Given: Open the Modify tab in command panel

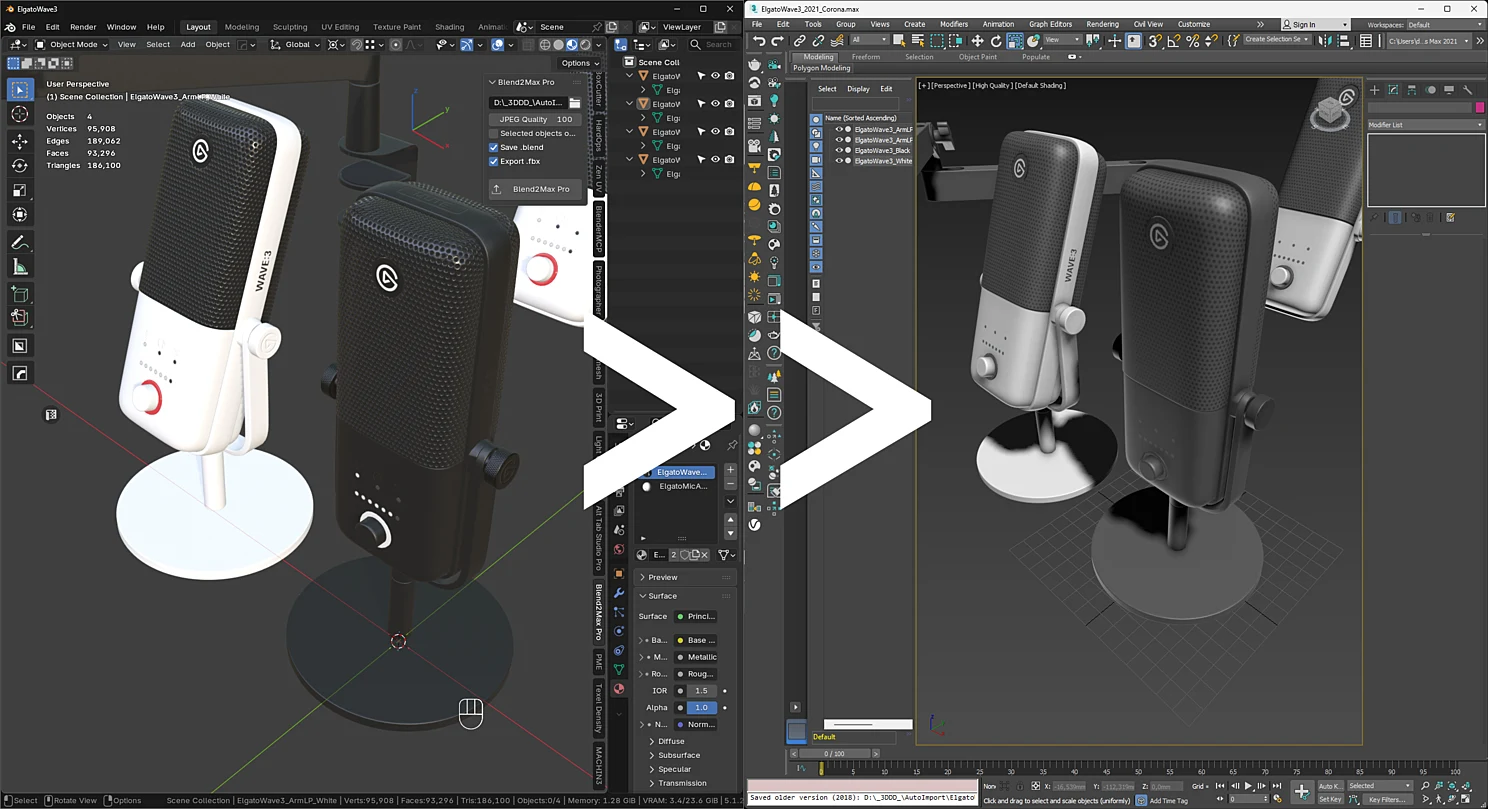Looking at the screenshot, I should coord(1393,90).
